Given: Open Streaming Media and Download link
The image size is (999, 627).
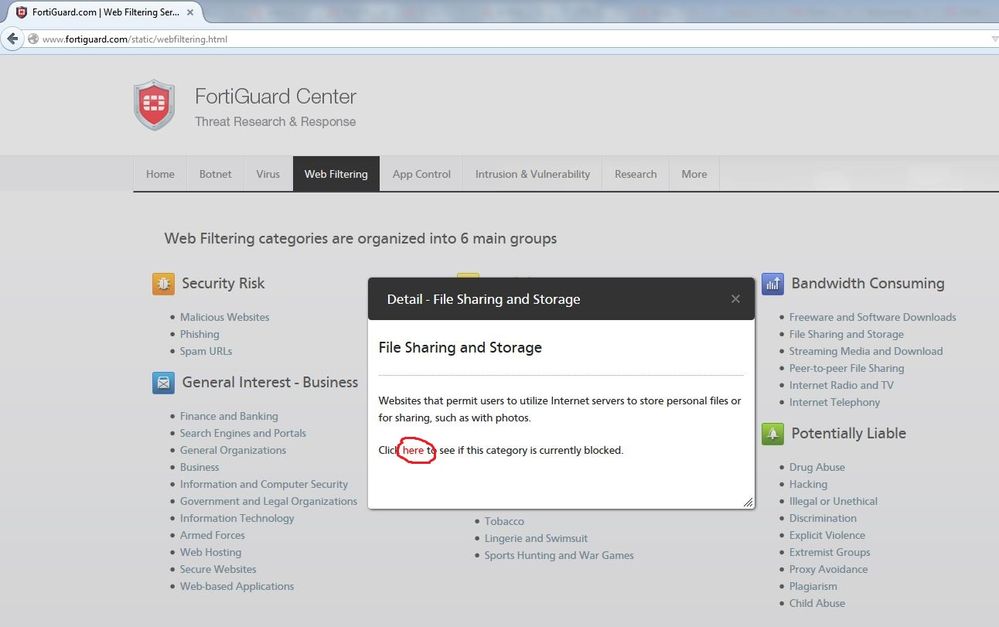Looking at the screenshot, I should click(866, 351).
